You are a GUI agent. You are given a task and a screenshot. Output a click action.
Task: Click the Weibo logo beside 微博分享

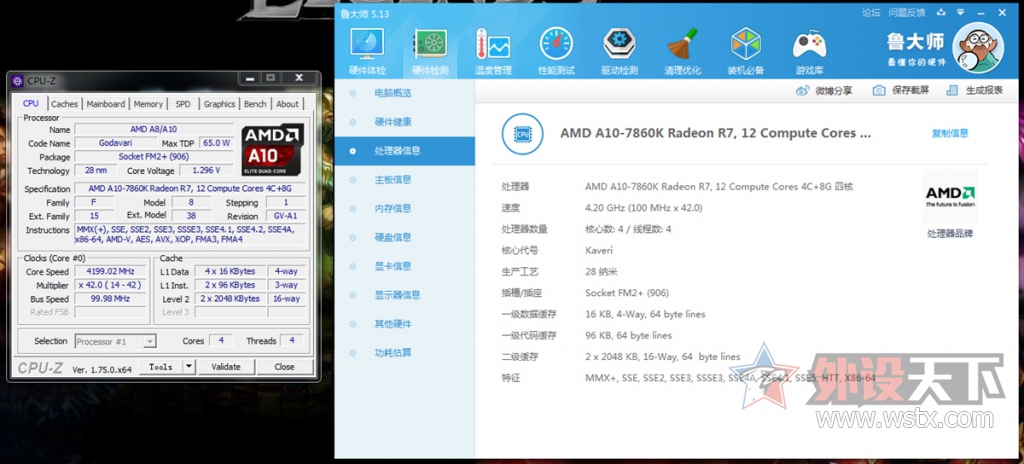tap(803, 90)
